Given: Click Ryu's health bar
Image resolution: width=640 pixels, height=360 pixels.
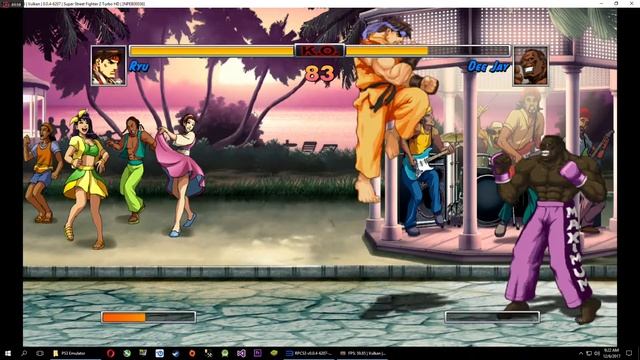Looking at the screenshot, I should coord(212,51).
